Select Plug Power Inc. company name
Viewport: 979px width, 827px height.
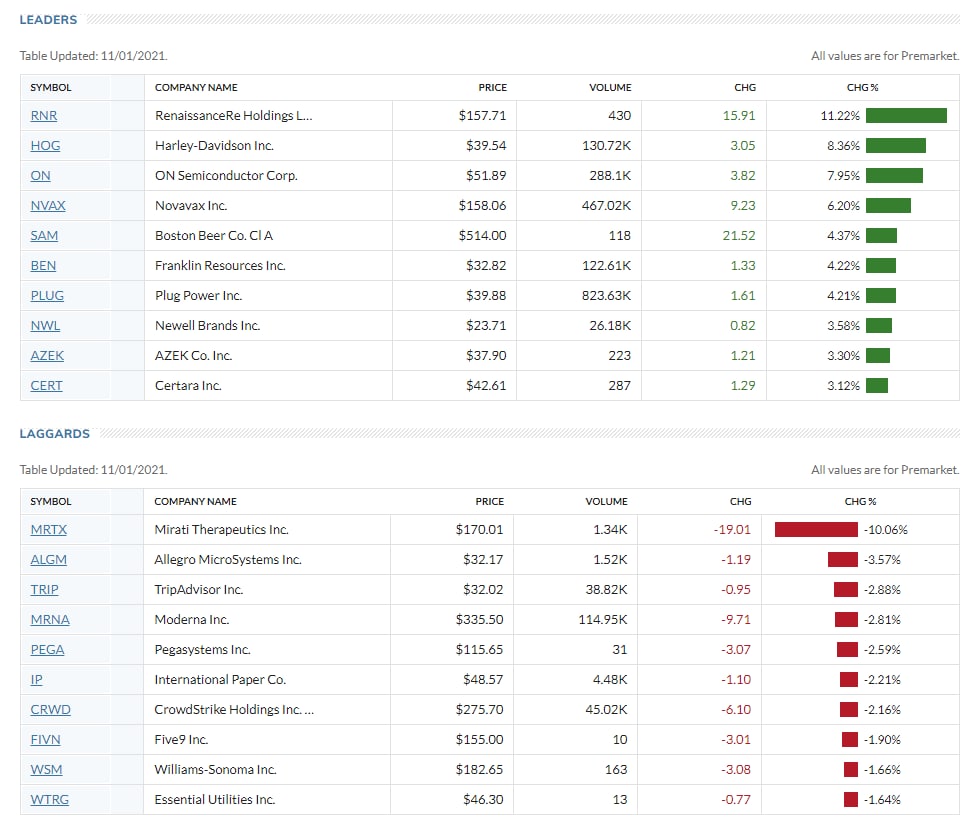click(199, 295)
